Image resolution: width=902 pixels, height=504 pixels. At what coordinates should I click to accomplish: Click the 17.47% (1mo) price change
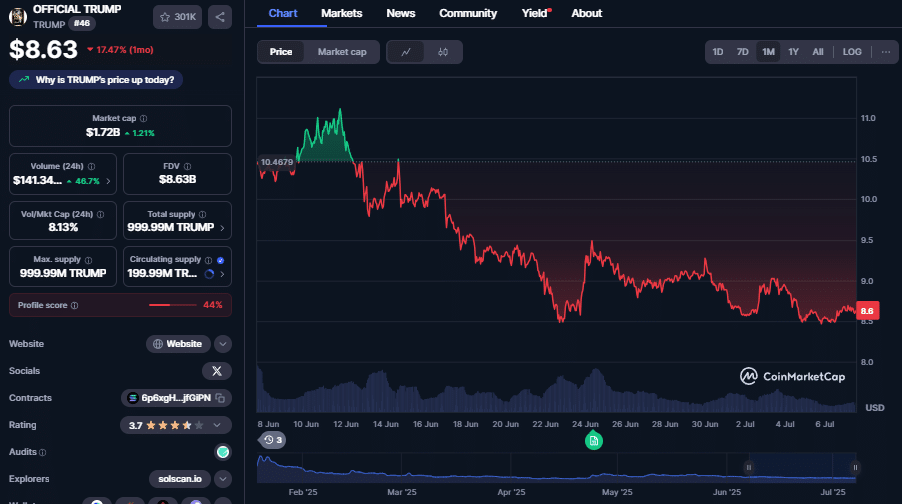[x=120, y=50]
